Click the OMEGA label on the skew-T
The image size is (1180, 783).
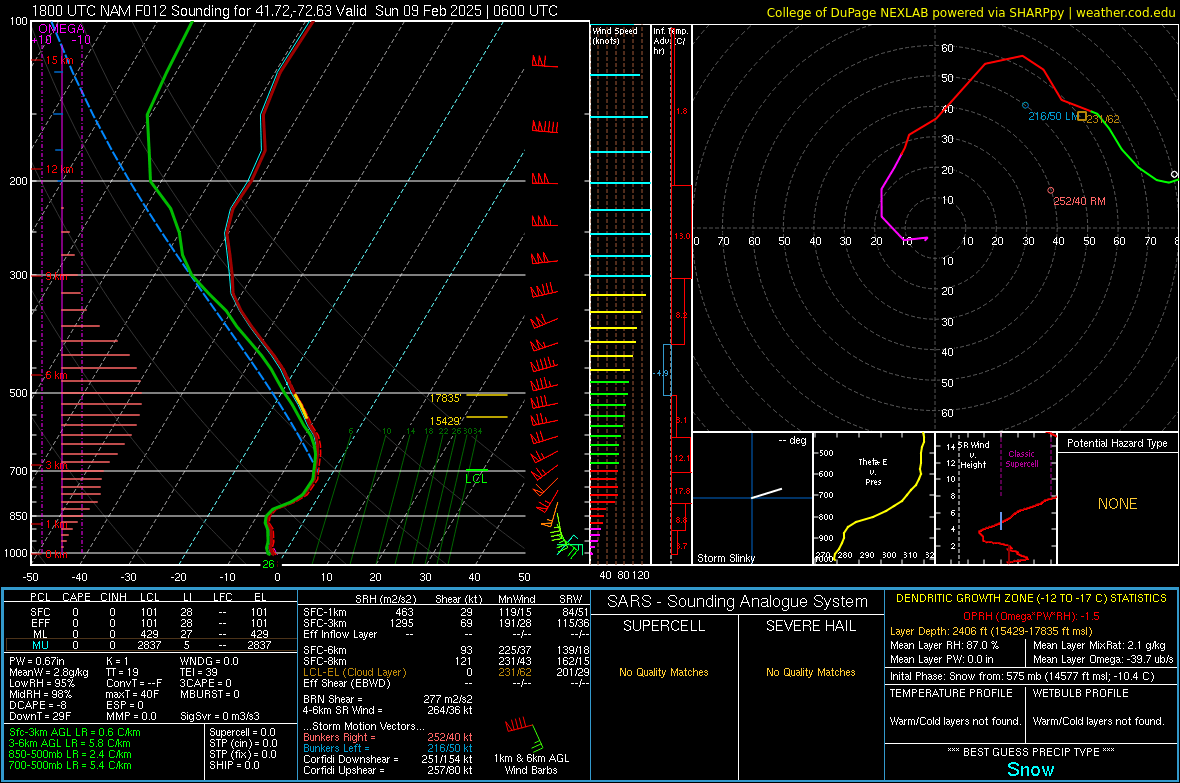click(x=61, y=29)
